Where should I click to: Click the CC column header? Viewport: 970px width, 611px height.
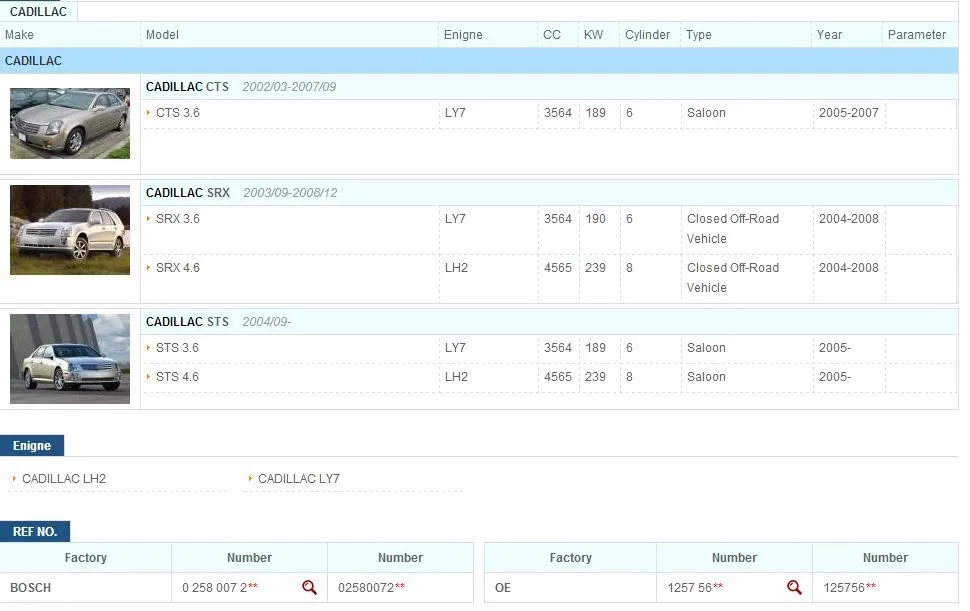tap(552, 35)
